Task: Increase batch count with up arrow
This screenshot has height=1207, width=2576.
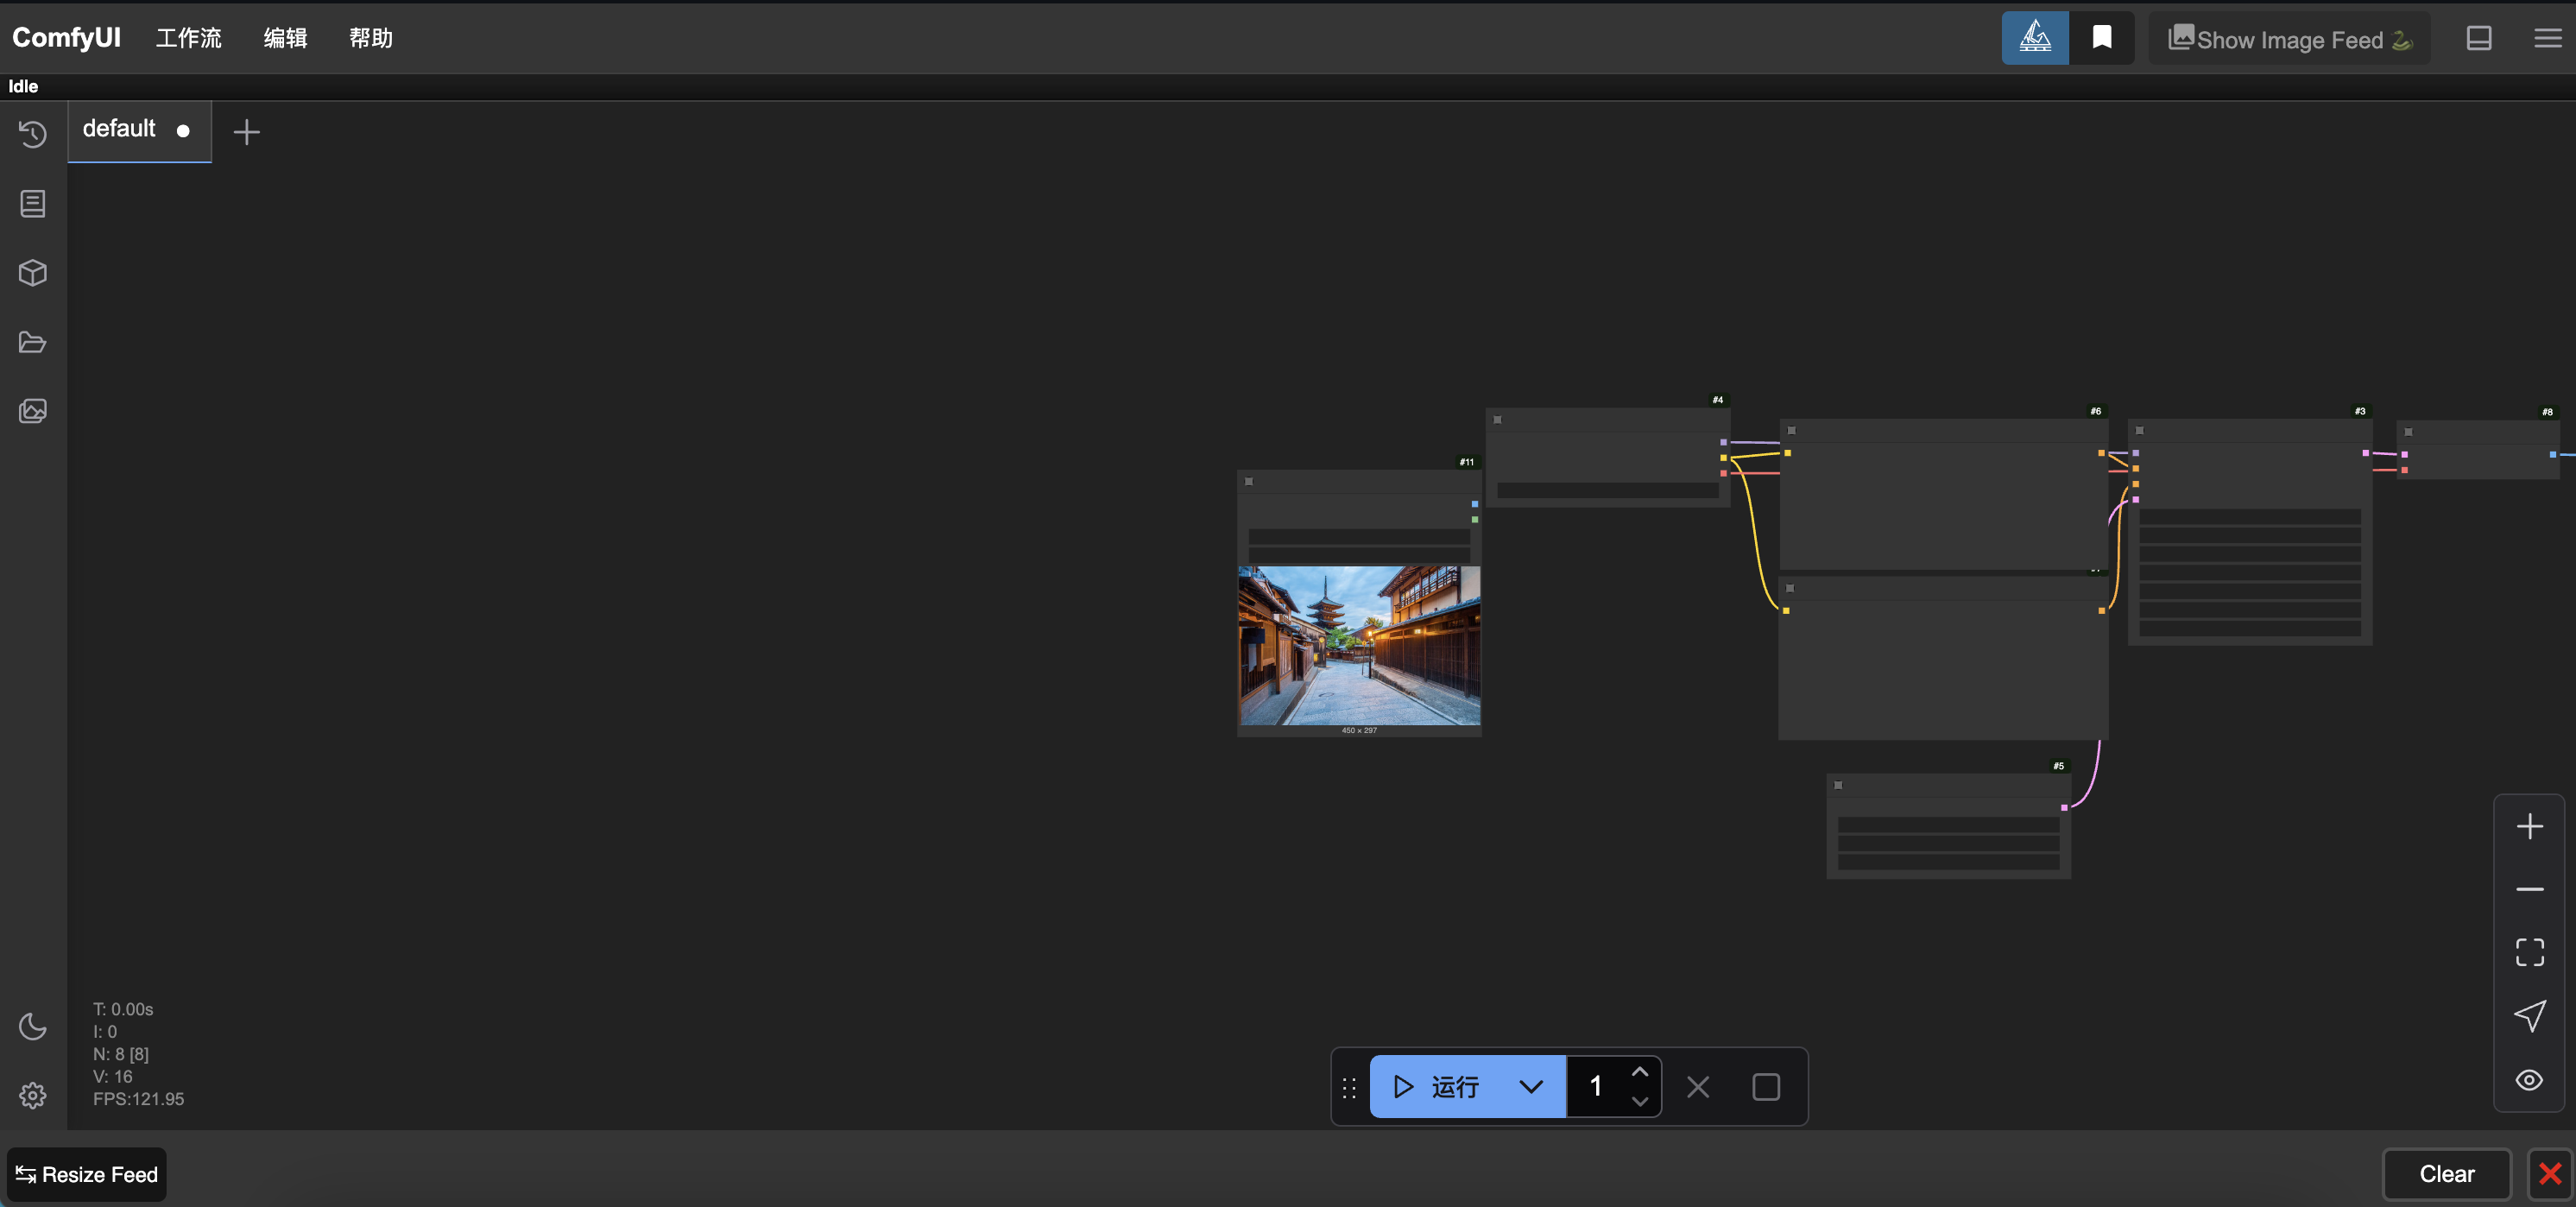Action: [1640, 1072]
